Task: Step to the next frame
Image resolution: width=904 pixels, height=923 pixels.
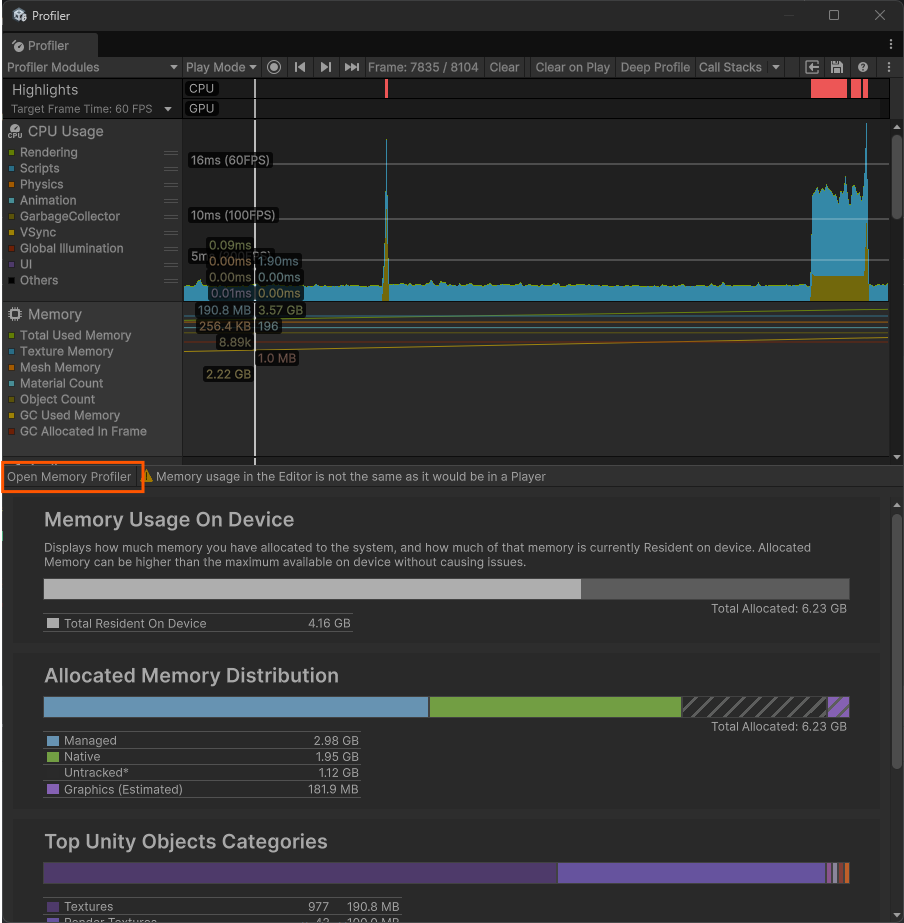Action: tap(326, 67)
